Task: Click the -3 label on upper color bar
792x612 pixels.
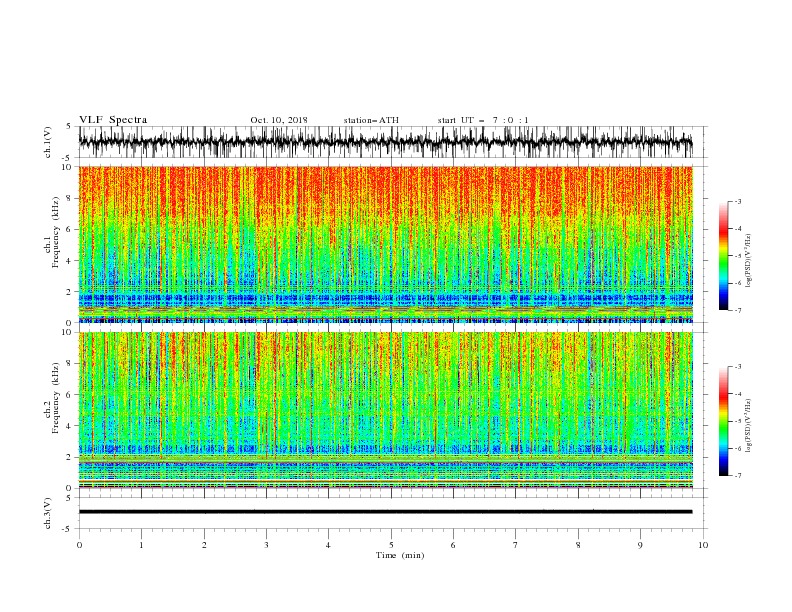Action: (738, 201)
